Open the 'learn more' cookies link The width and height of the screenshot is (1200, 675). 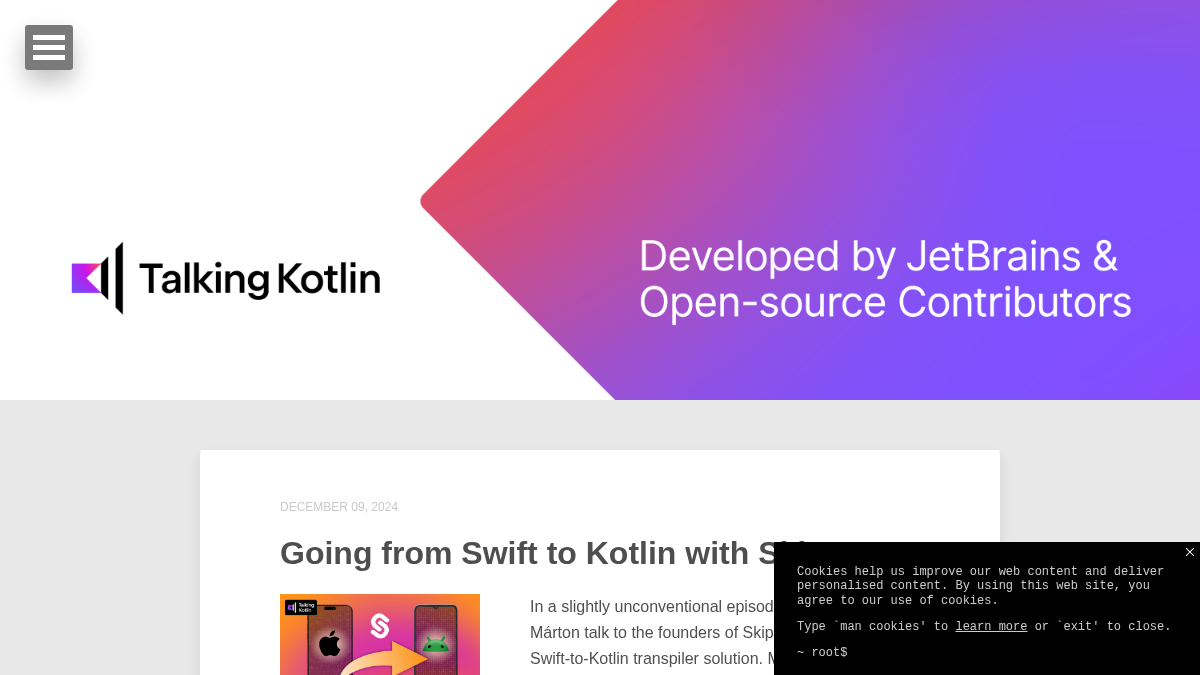[991, 627]
